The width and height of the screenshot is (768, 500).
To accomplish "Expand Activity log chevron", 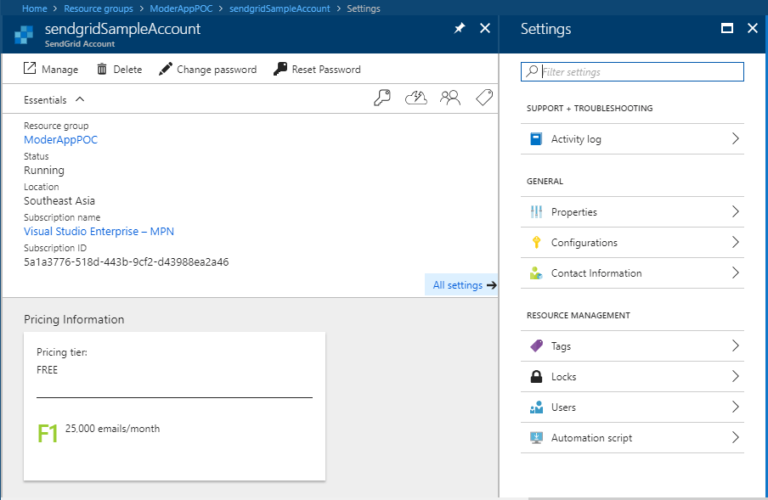I will (x=735, y=139).
